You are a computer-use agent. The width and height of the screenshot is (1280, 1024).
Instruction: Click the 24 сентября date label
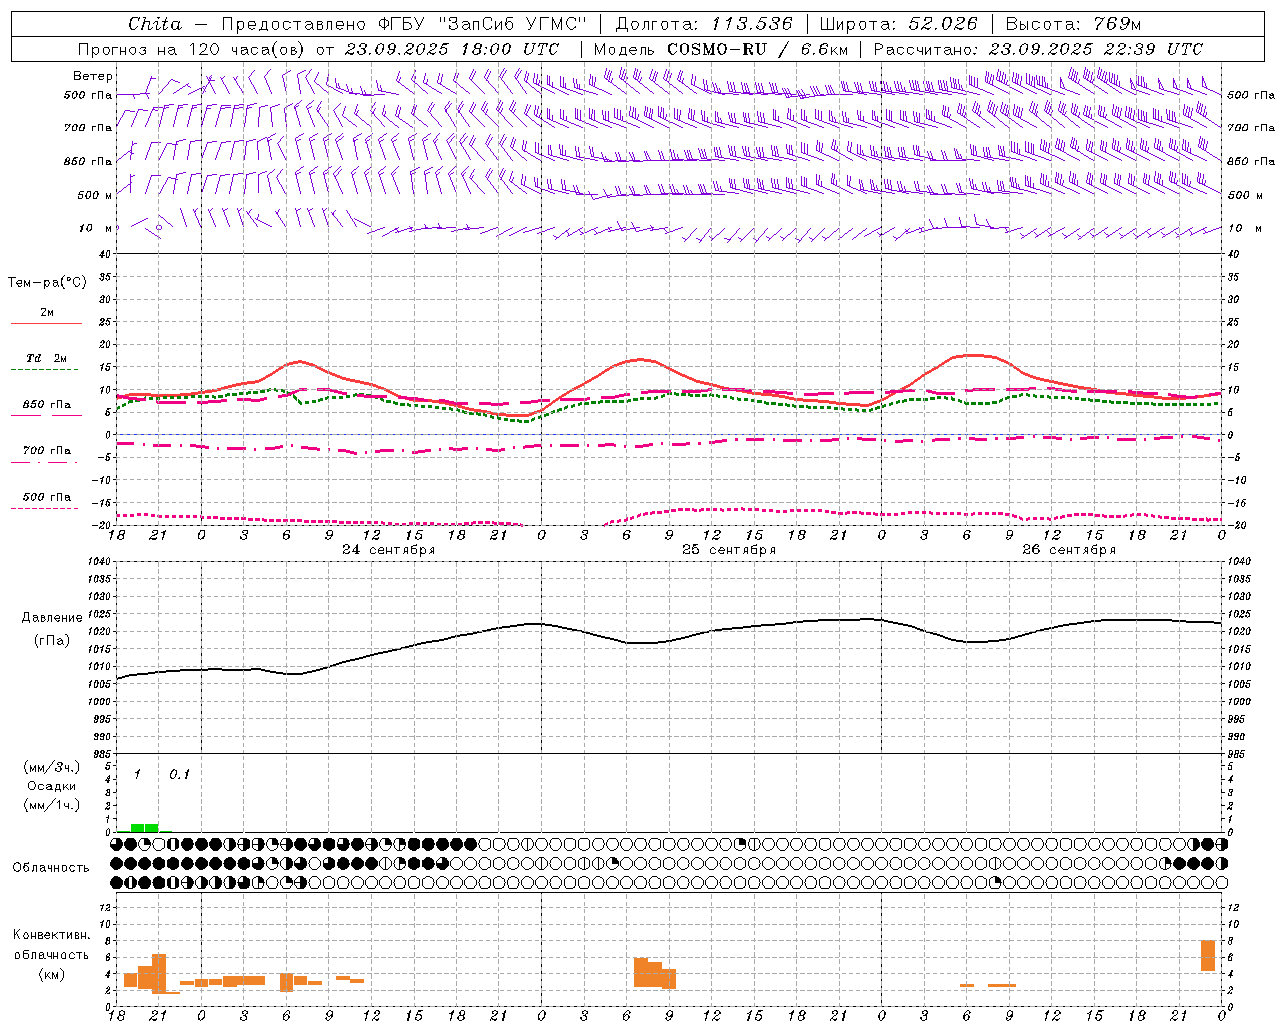coord(388,550)
